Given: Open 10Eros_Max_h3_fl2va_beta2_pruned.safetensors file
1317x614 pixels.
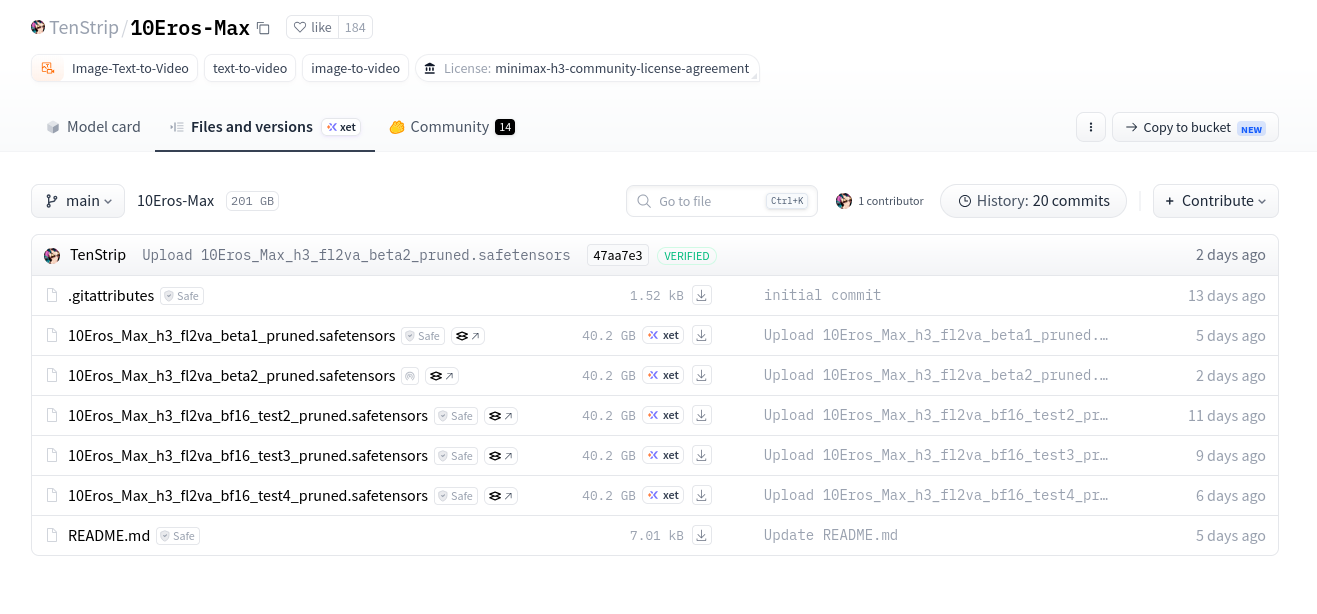Looking at the screenshot, I should point(231,376).
